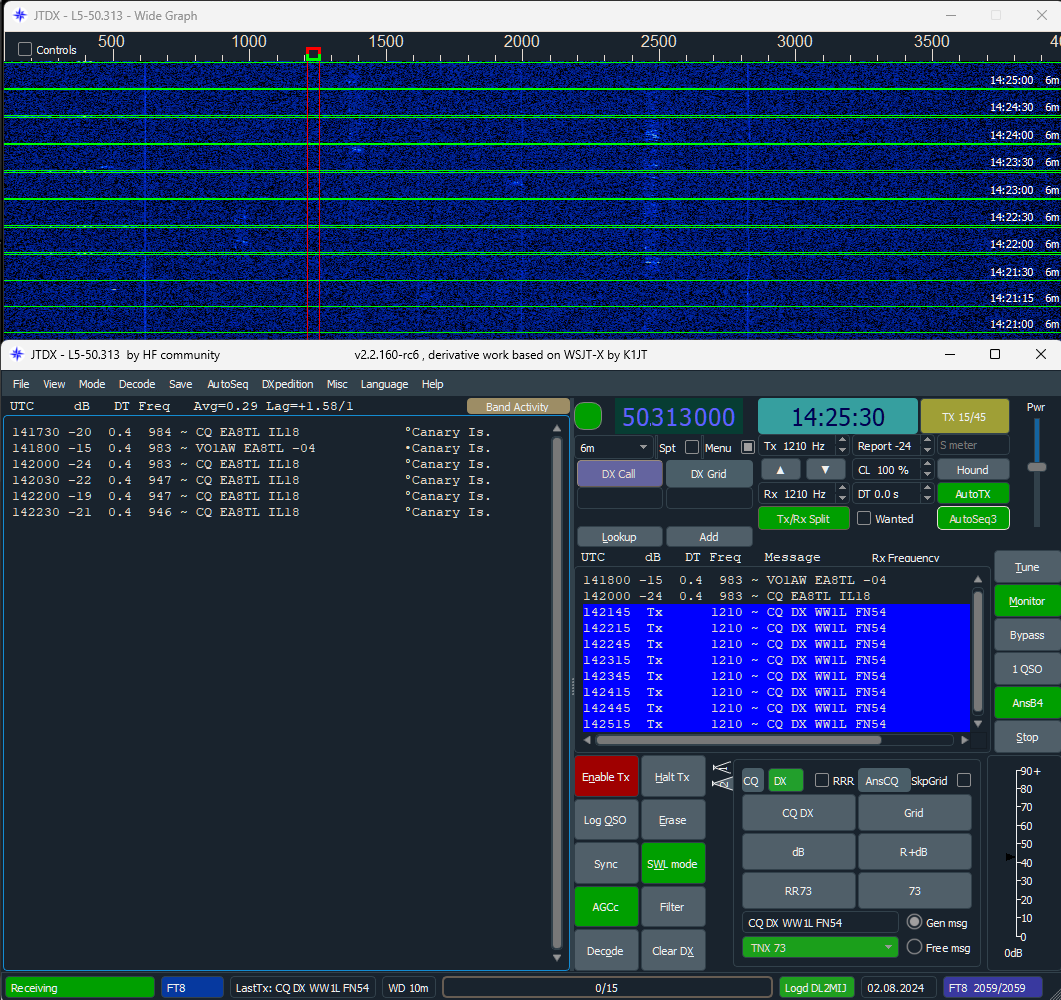Select the Gen msg radio button
This screenshot has width=1061, height=1000.
[x=914, y=922]
